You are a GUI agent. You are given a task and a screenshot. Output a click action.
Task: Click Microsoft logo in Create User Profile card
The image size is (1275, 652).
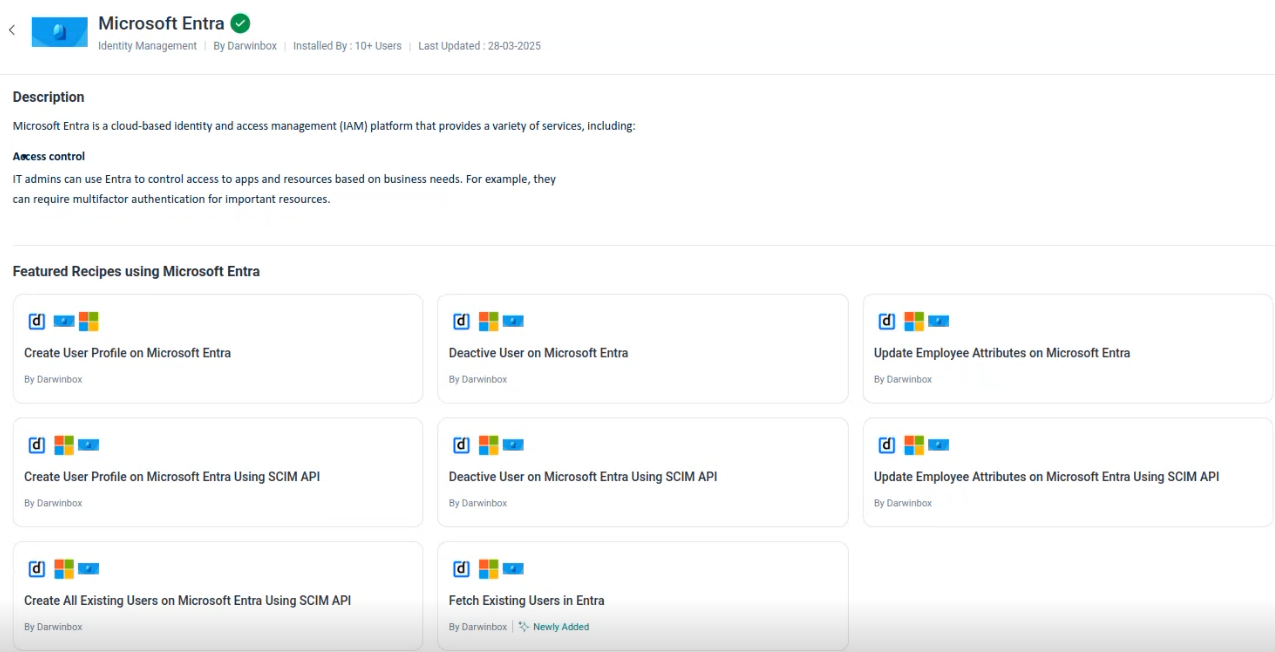coord(89,321)
